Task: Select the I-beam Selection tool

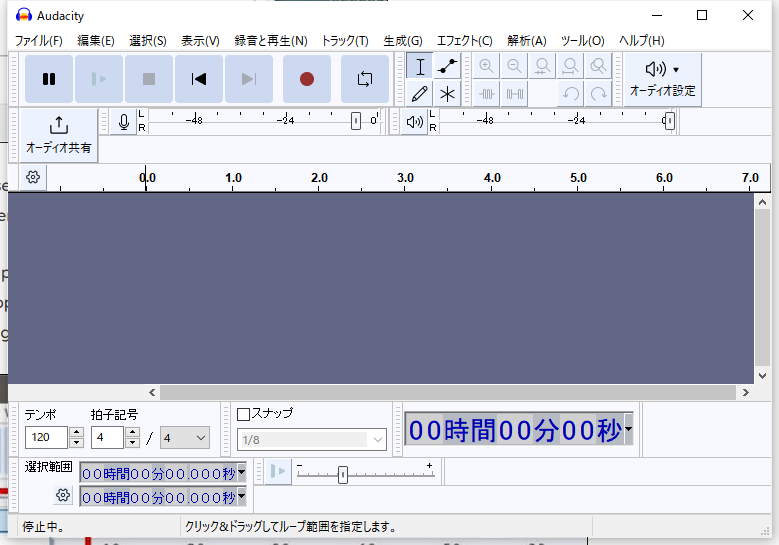Action: tap(420, 66)
